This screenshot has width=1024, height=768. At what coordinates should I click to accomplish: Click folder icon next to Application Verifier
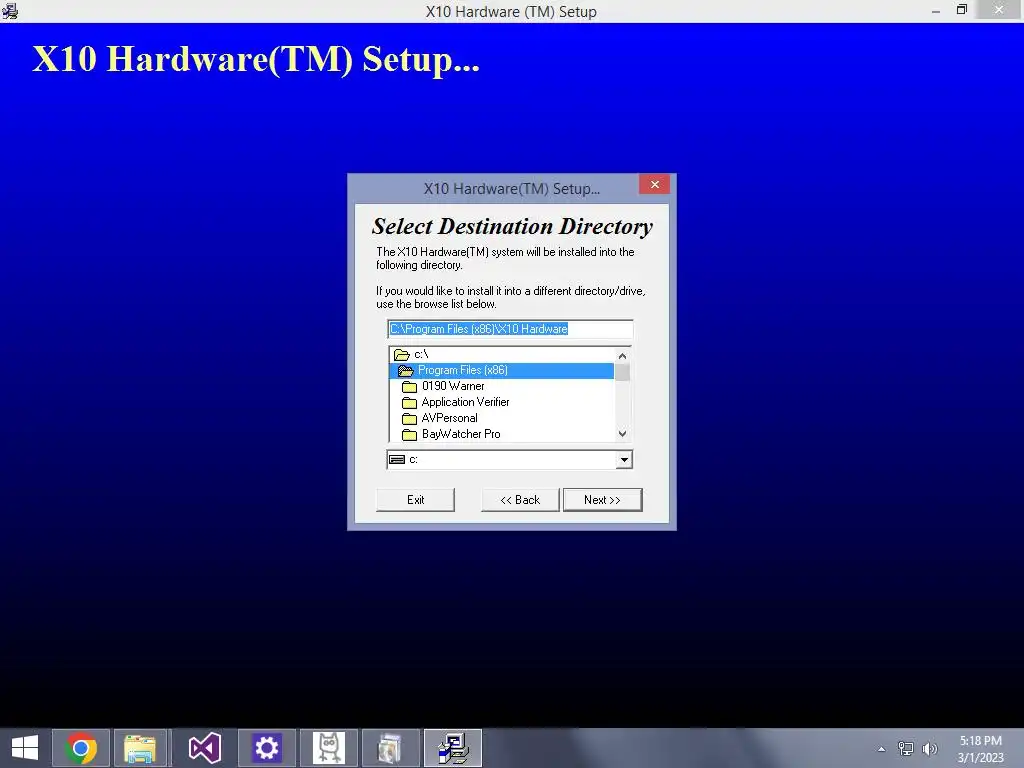409,402
